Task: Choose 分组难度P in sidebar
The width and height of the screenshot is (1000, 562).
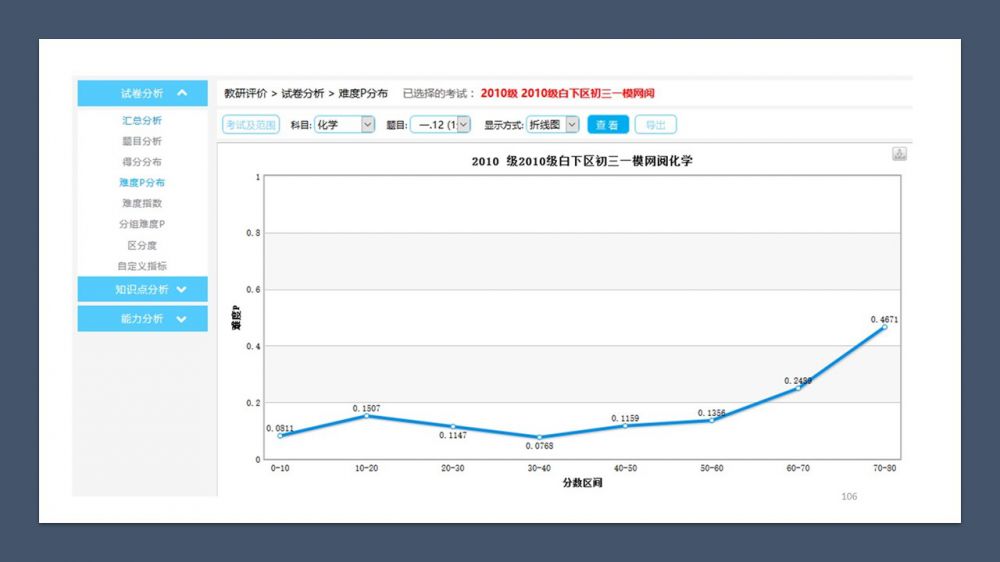Action: [142, 224]
